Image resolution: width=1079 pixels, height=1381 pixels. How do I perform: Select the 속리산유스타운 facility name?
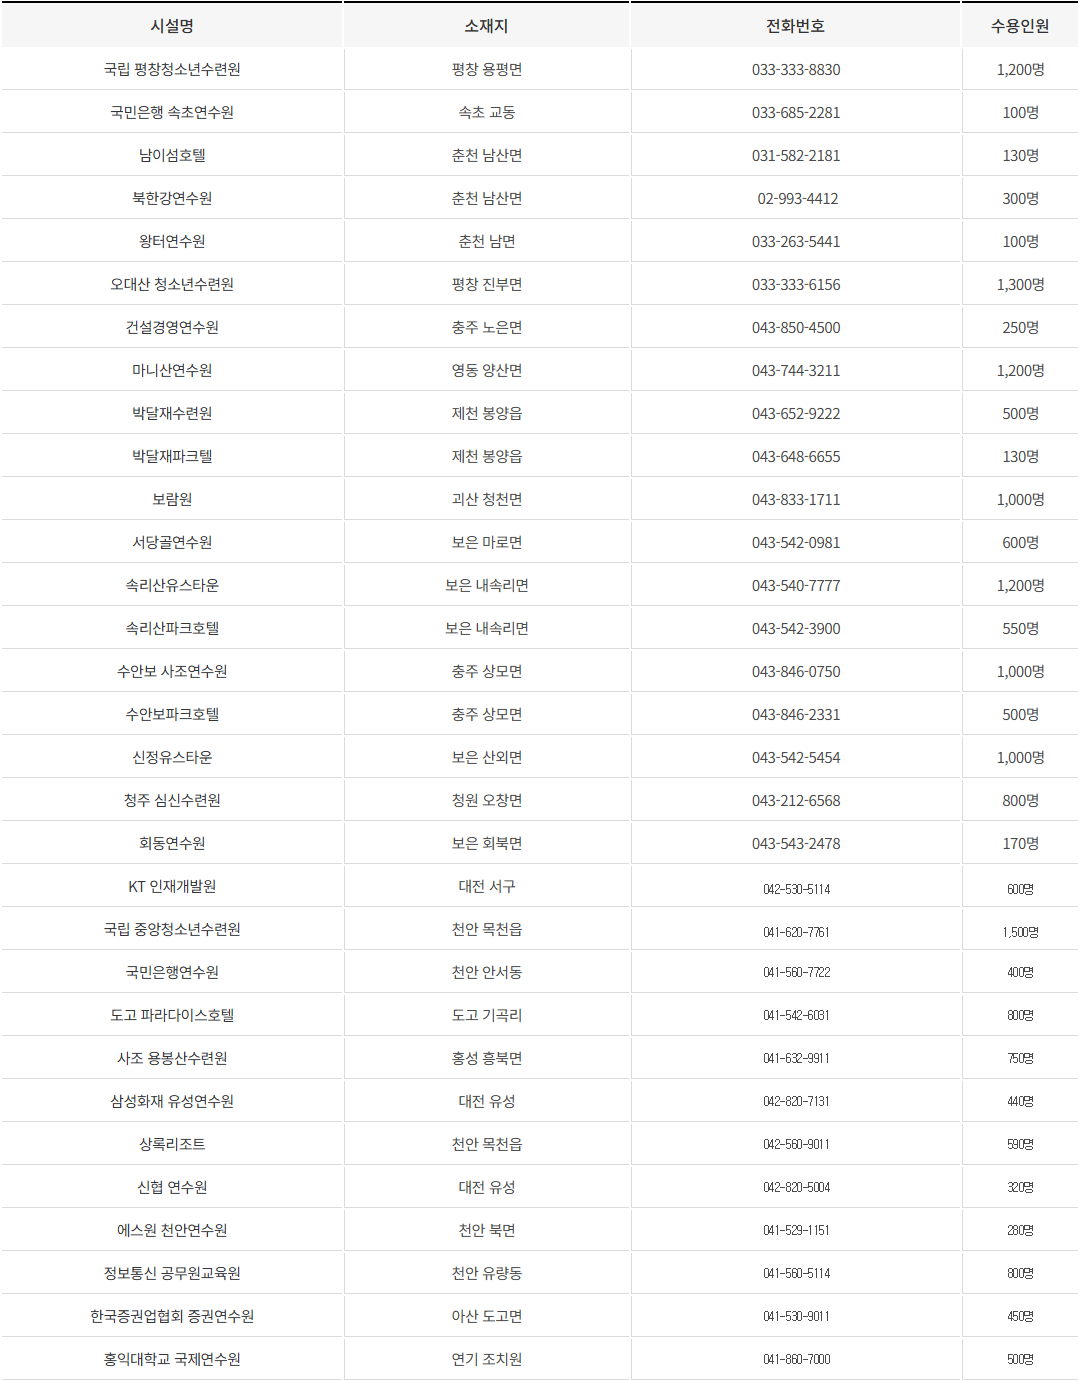point(172,585)
